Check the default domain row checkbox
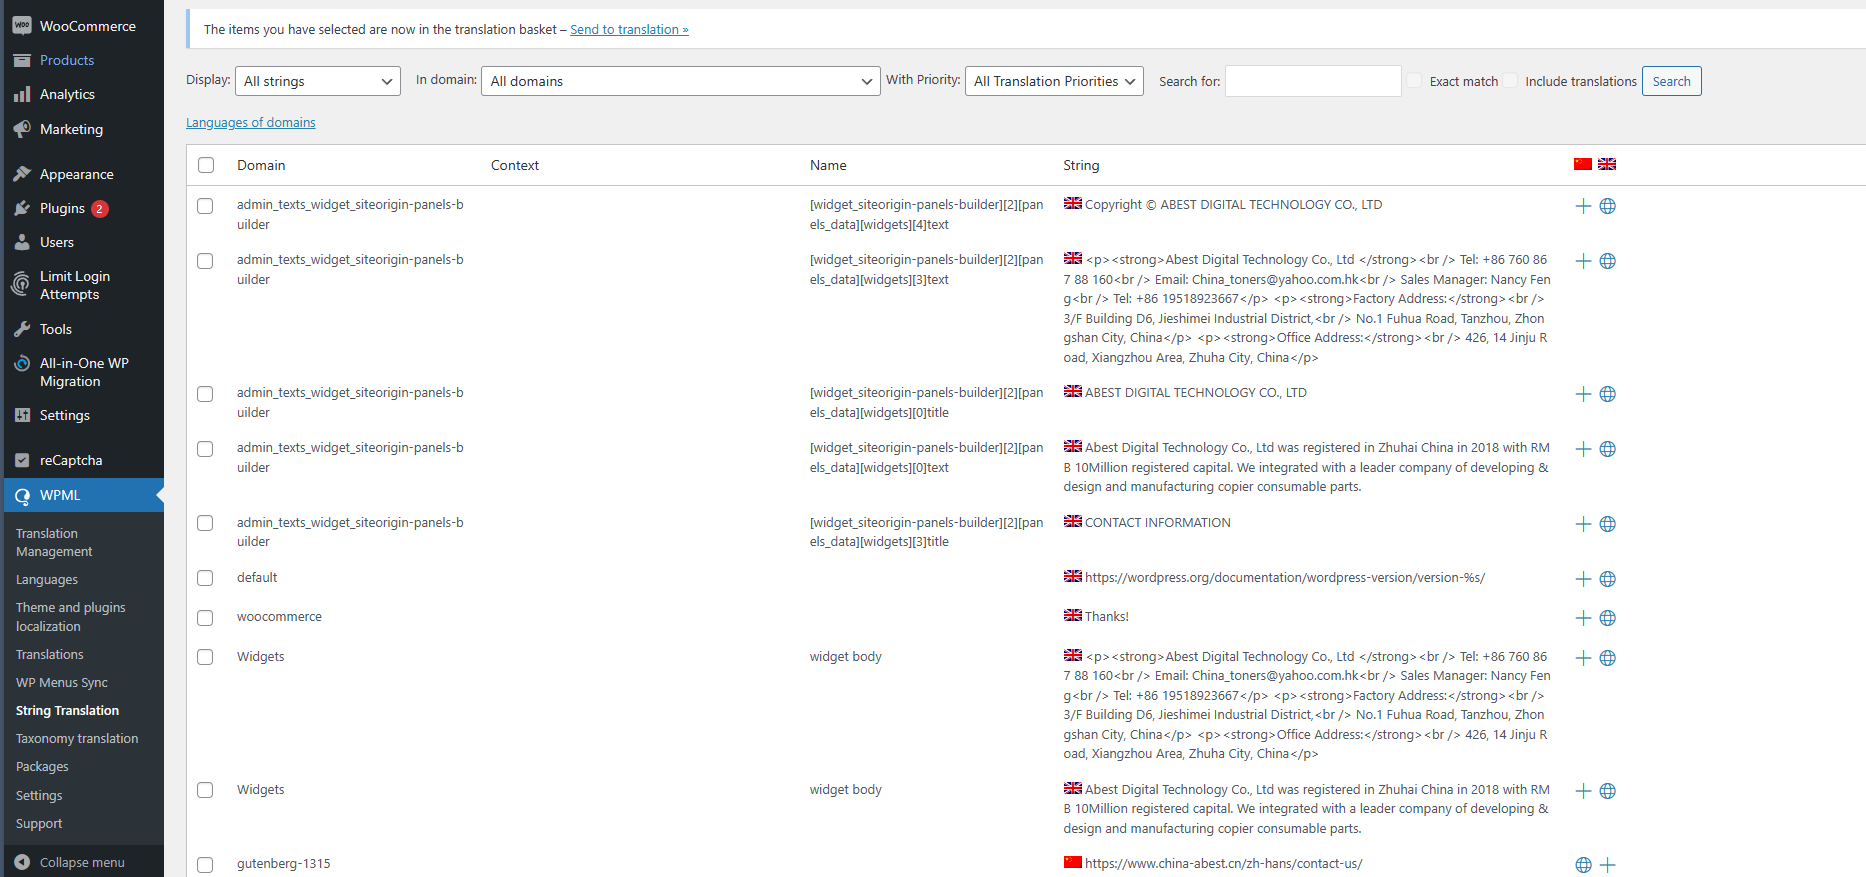The height and width of the screenshot is (877, 1866). pyautogui.click(x=205, y=578)
